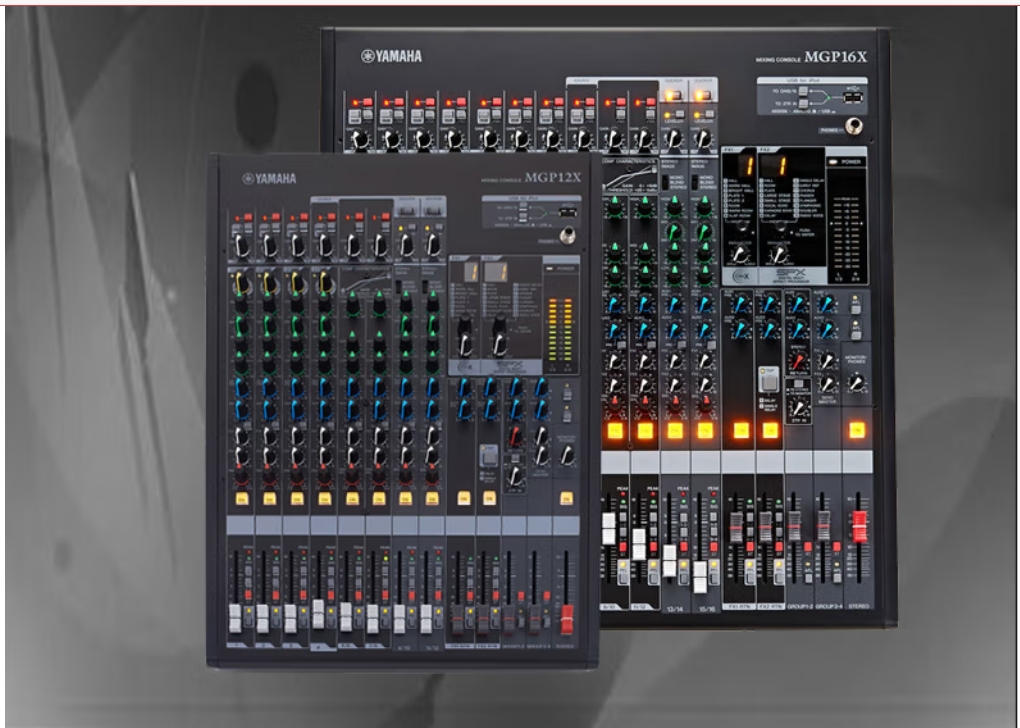Click the yellow COMP knob on MGP12X channel 1
This screenshot has height=728, width=1020.
pos(240,282)
